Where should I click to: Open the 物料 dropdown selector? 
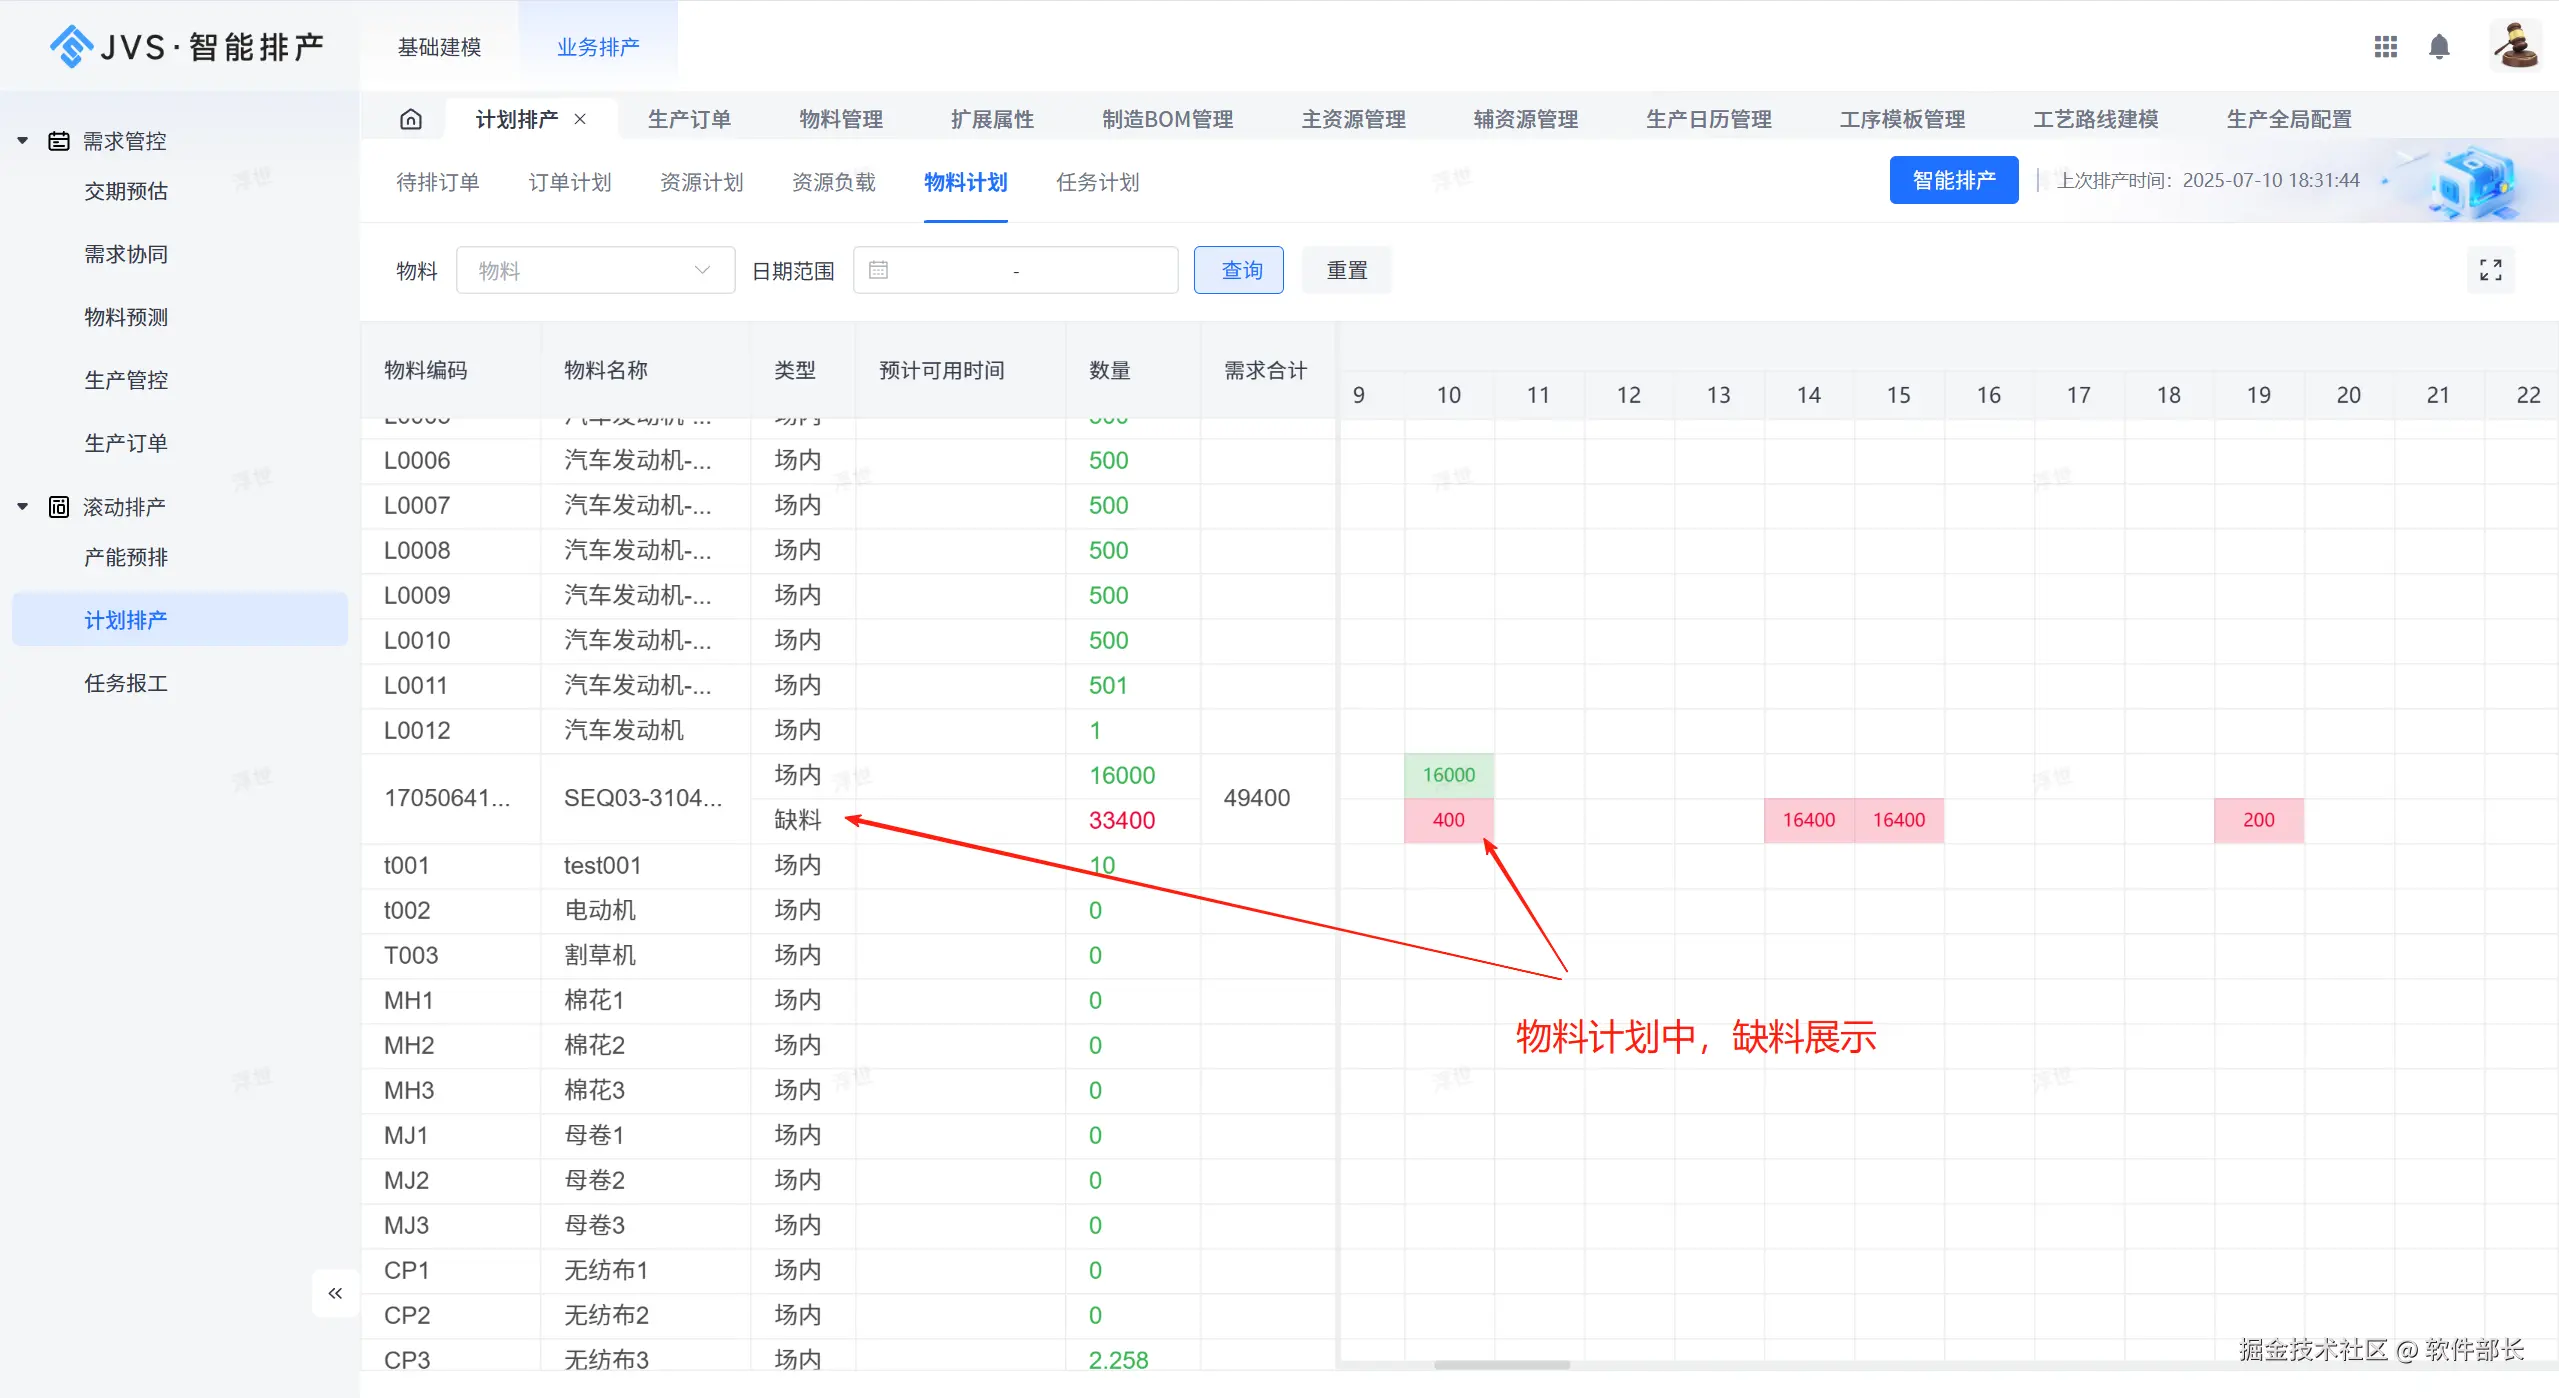(x=595, y=270)
